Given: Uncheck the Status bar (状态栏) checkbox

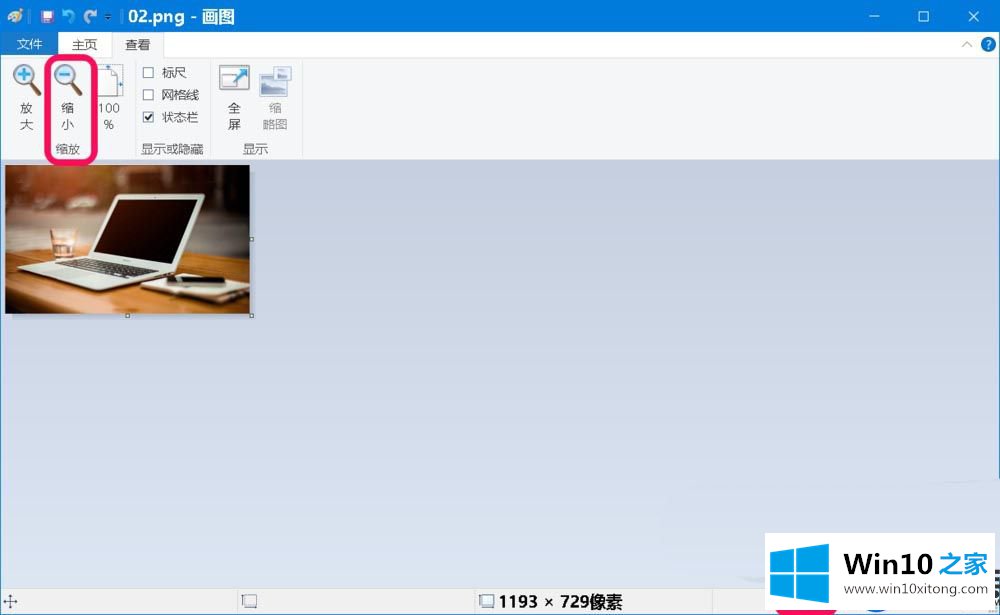Looking at the screenshot, I should coord(148,117).
